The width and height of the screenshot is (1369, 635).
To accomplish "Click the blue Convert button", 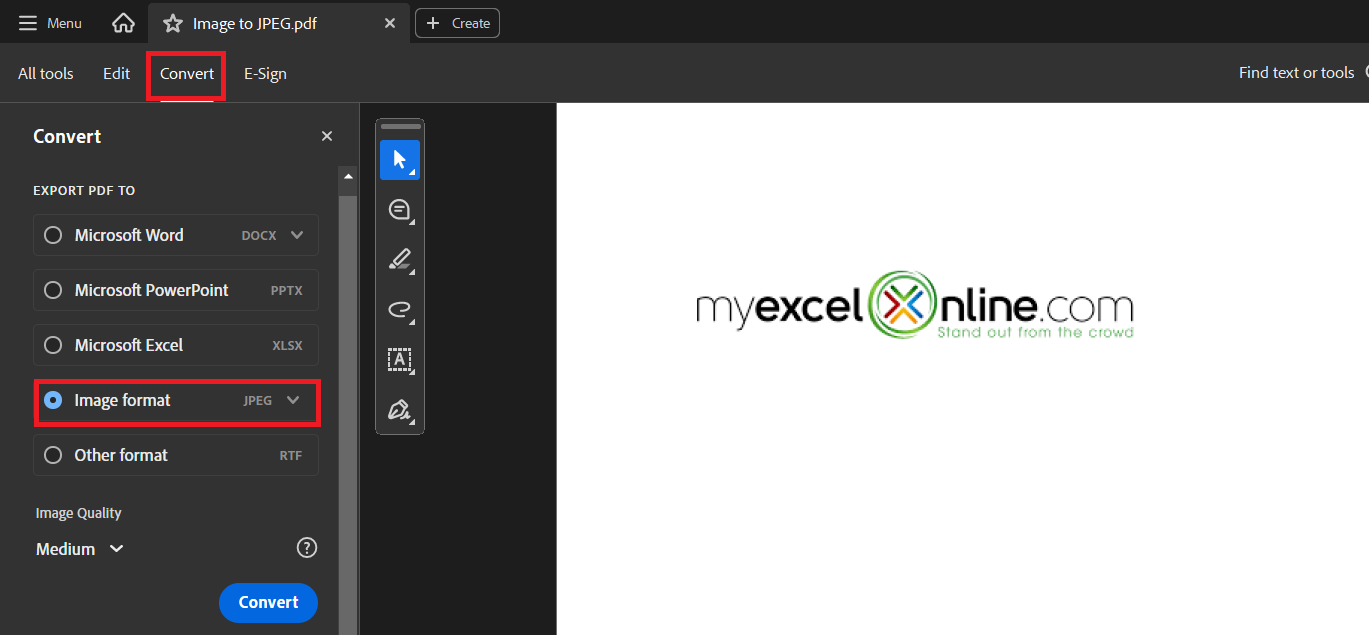I will click(268, 602).
